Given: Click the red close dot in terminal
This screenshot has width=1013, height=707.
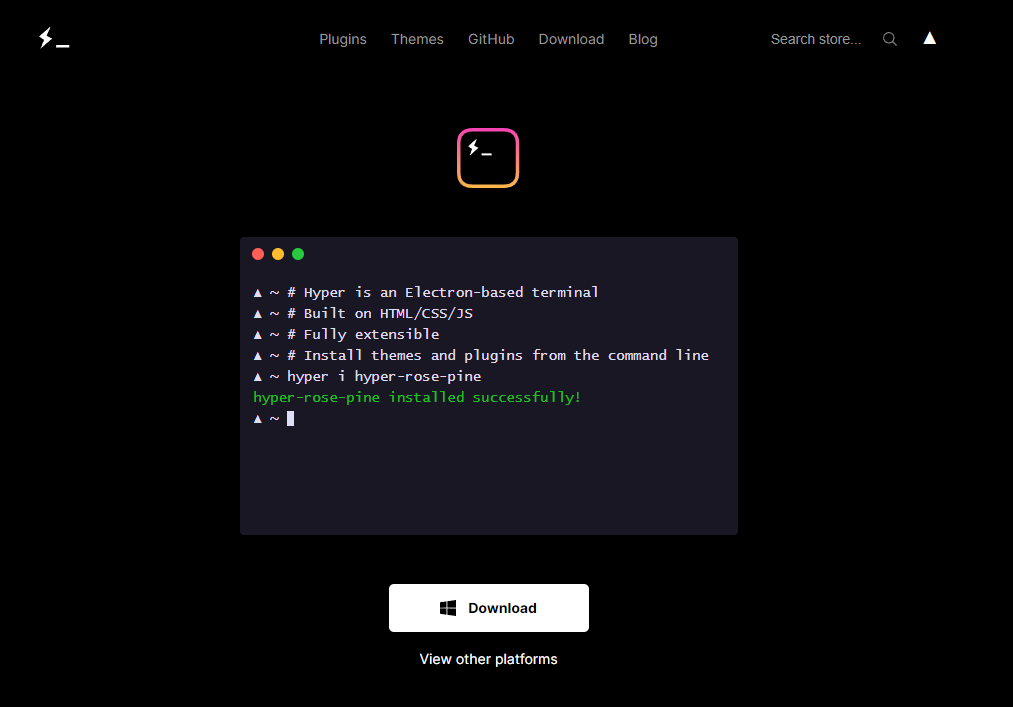Looking at the screenshot, I should click(x=258, y=254).
